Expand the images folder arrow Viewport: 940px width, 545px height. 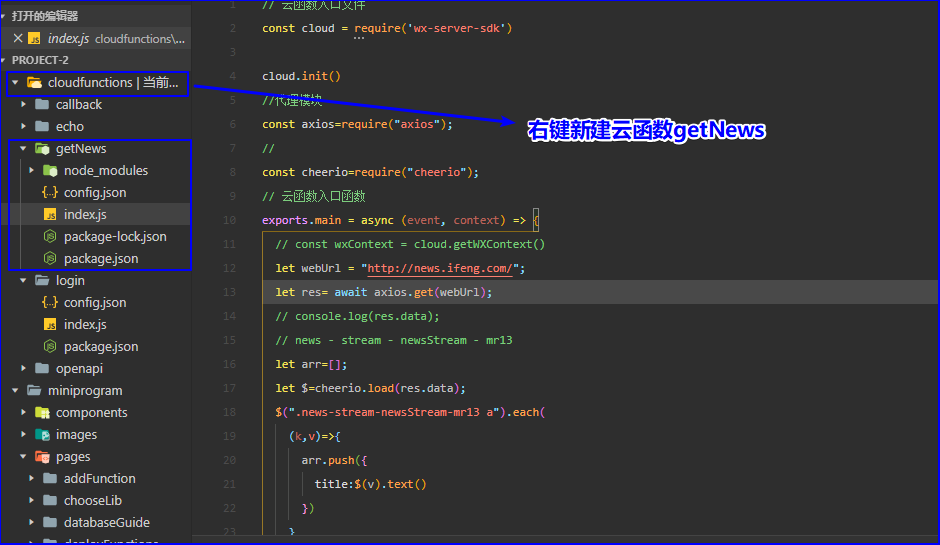(23, 434)
